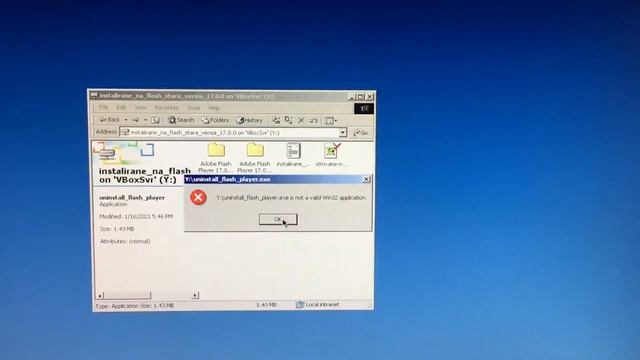This screenshot has width=640, height=360.
Task: Open the Back history dropdown arrow
Action: [126, 120]
